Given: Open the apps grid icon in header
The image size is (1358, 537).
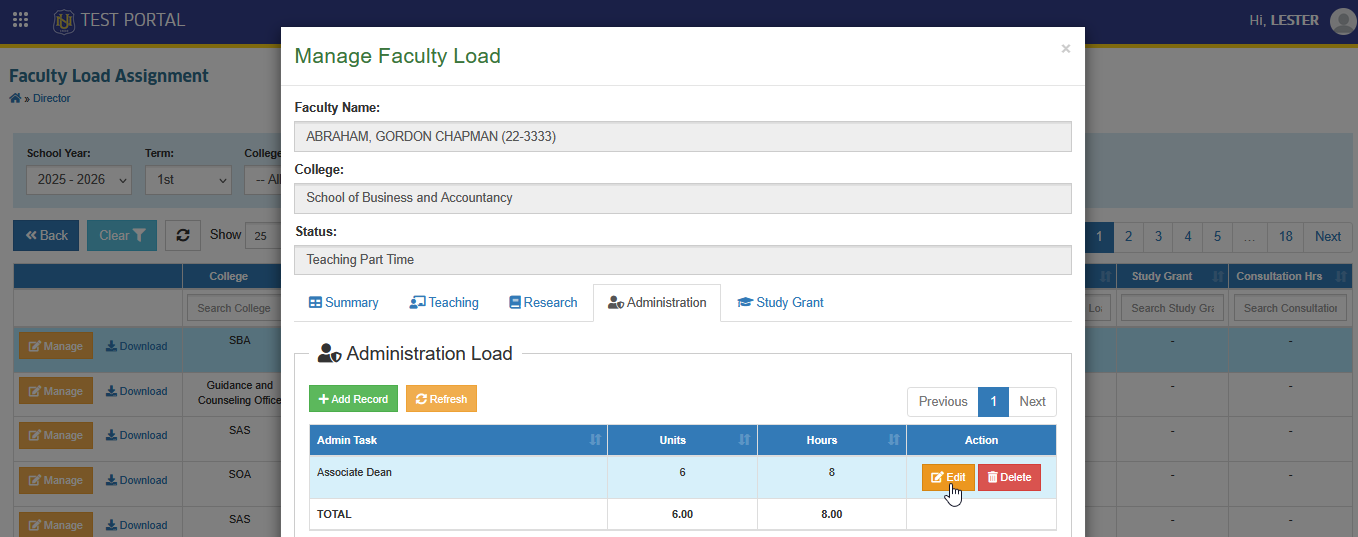Looking at the screenshot, I should (20, 20).
